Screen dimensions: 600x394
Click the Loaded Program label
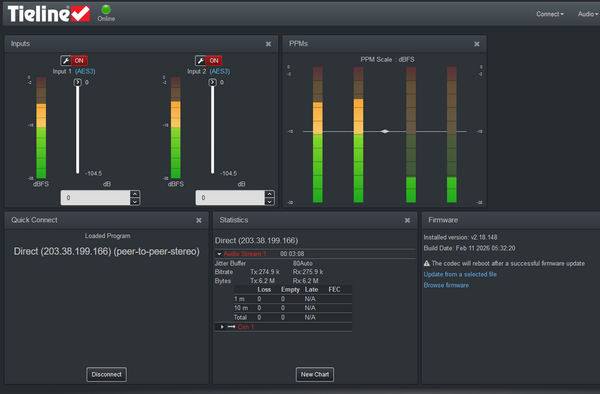point(108,236)
